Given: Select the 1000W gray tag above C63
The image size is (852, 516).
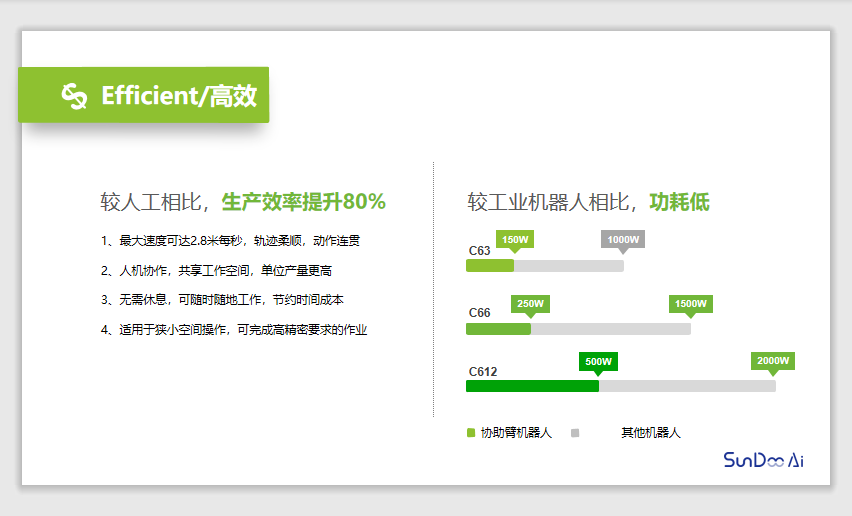Looking at the screenshot, I should pyautogui.click(x=622, y=239).
